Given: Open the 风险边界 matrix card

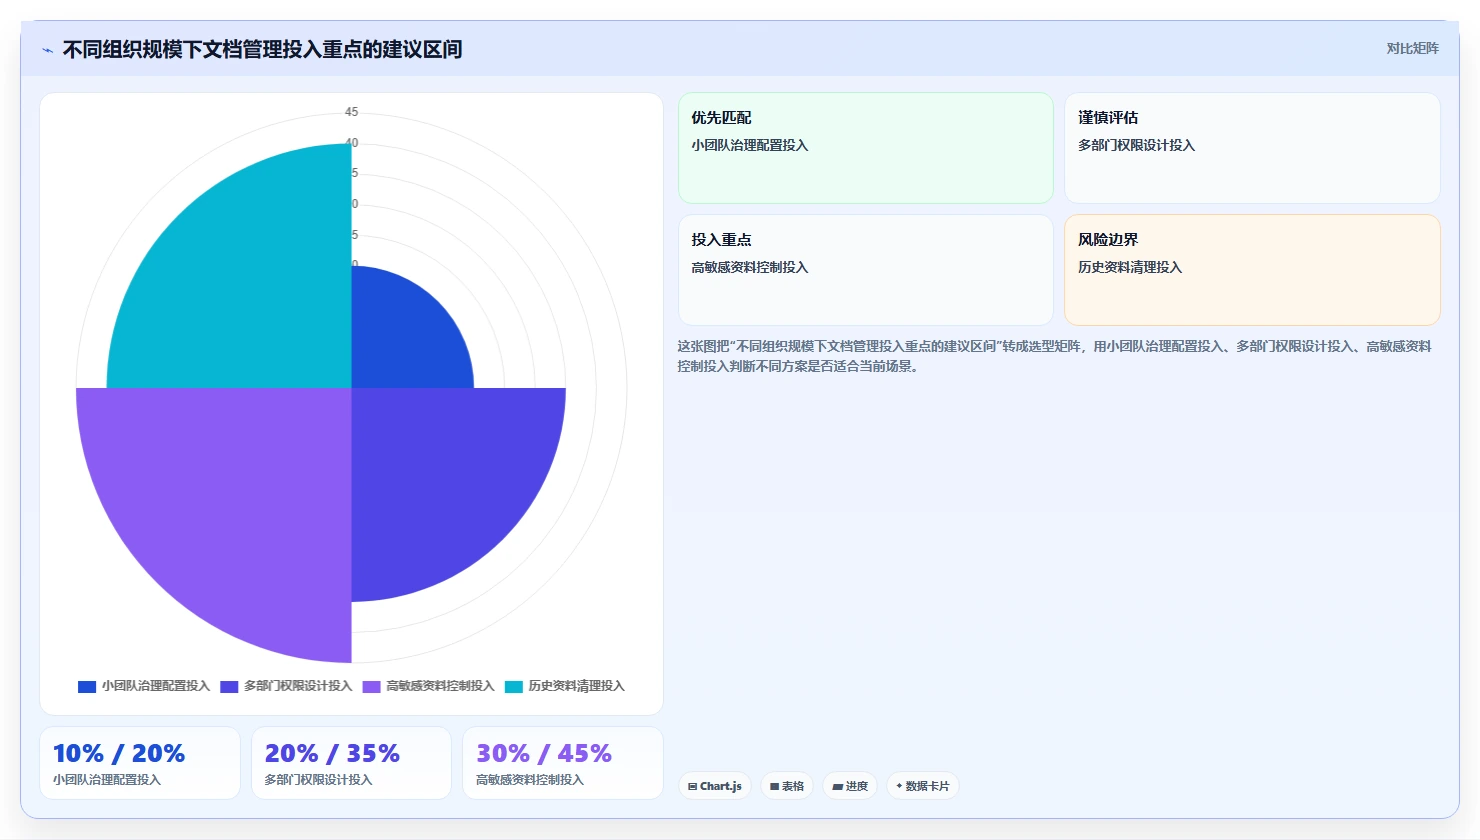Looking at the screenshot, I should pyautogui.click(x=1252, y=270).
